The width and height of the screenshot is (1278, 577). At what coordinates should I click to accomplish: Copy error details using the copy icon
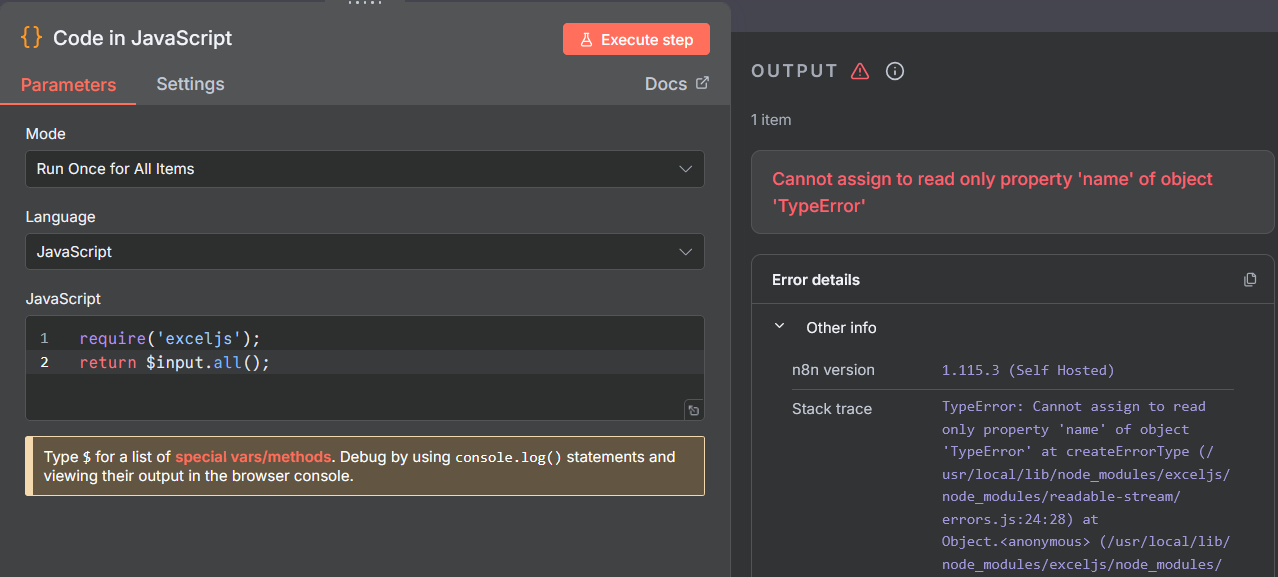pos(1249,280)
